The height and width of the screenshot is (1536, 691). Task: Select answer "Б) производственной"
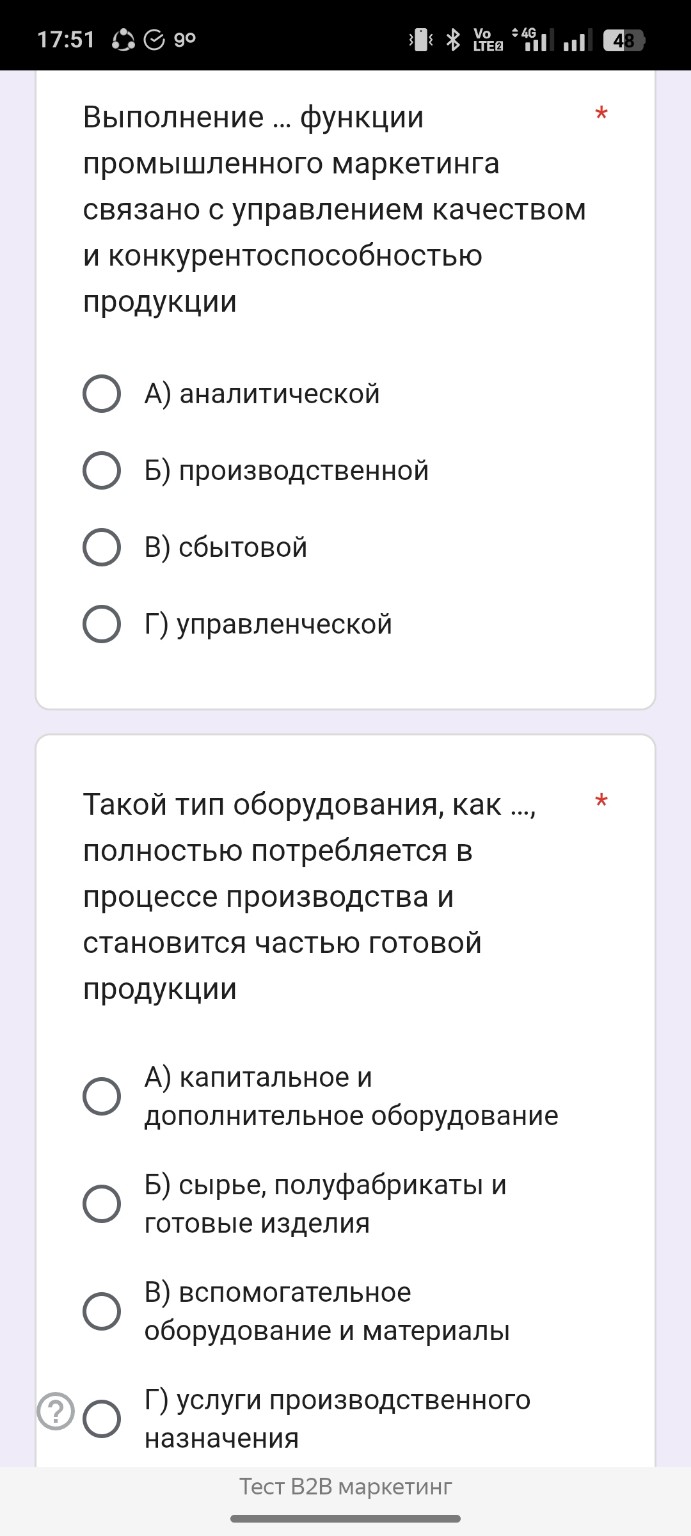coord(101,470)
